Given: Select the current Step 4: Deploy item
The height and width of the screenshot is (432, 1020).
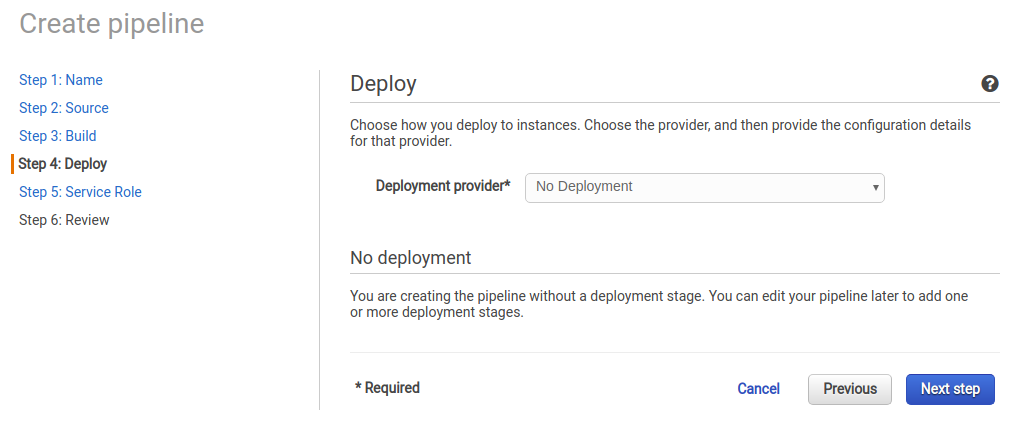Looking at the screenshot, I should tap(62, 164).
